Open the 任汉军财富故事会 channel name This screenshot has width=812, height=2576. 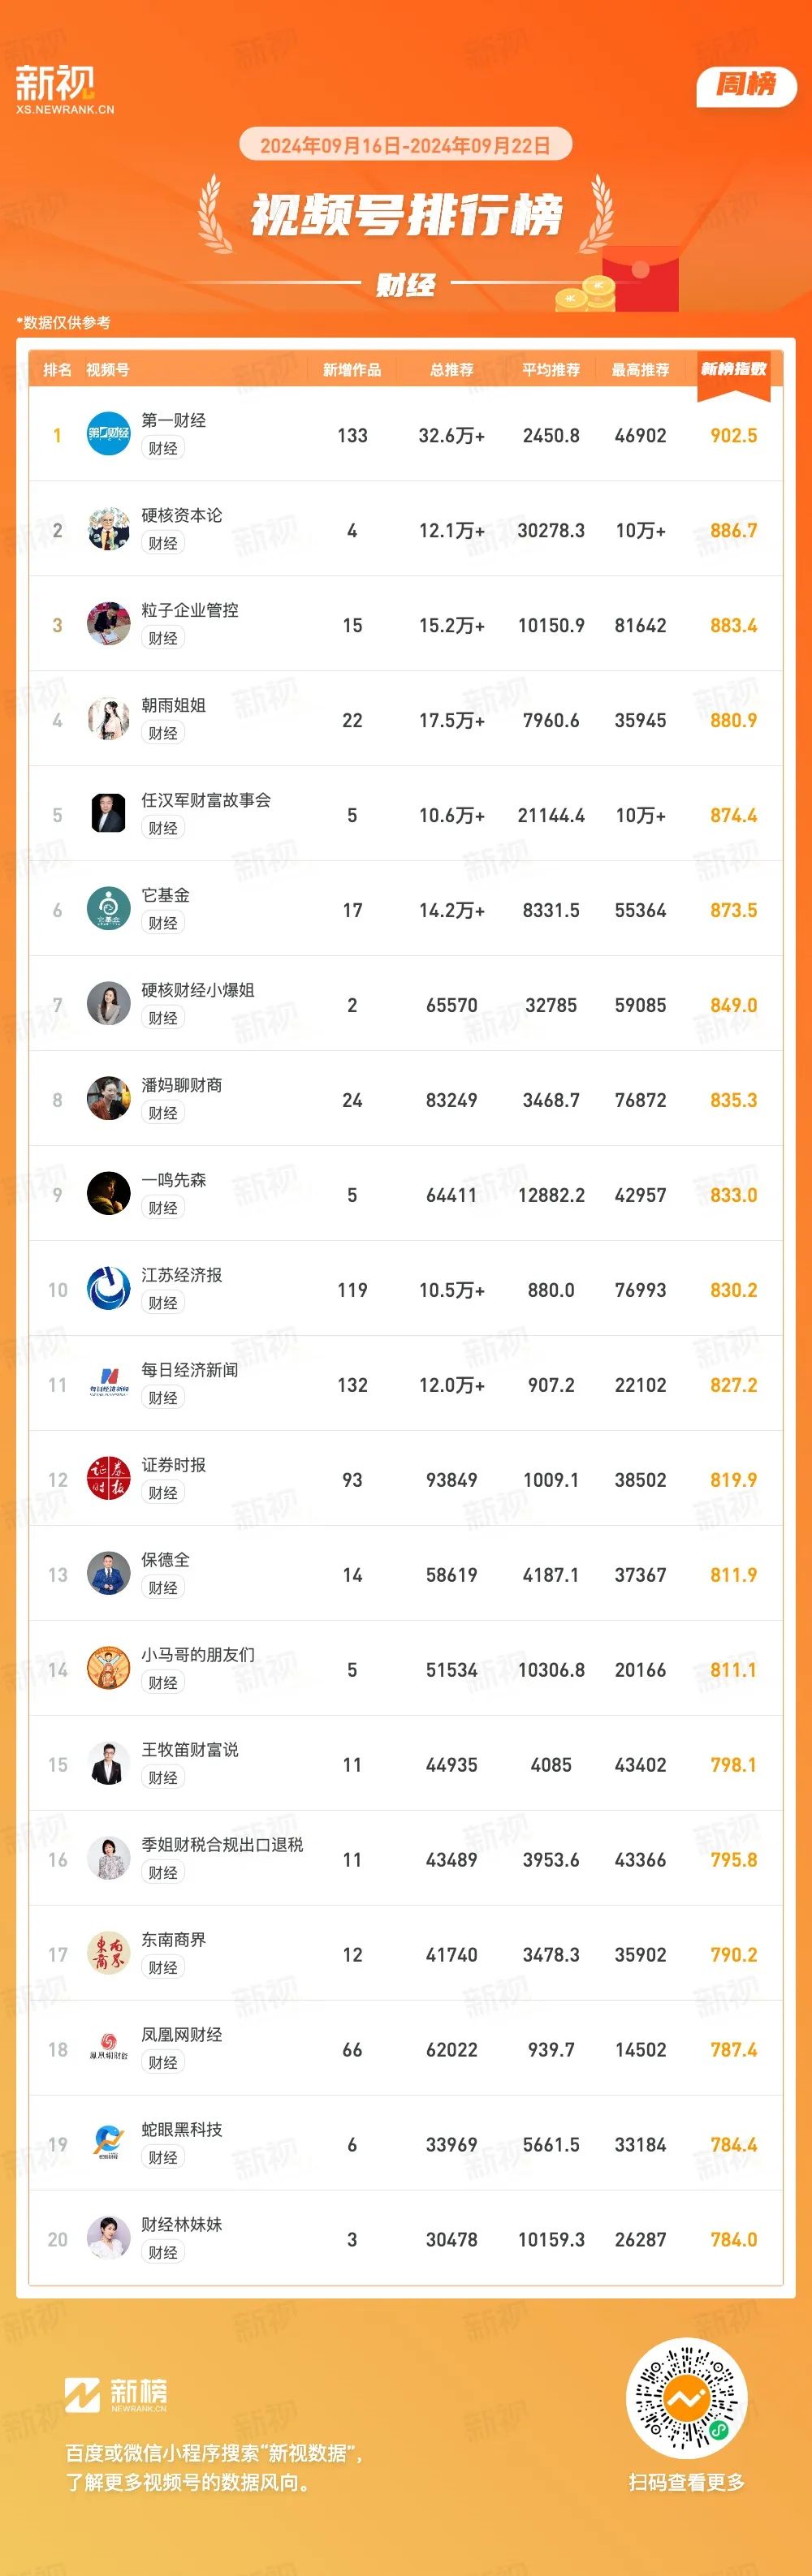tap(206, 800)
